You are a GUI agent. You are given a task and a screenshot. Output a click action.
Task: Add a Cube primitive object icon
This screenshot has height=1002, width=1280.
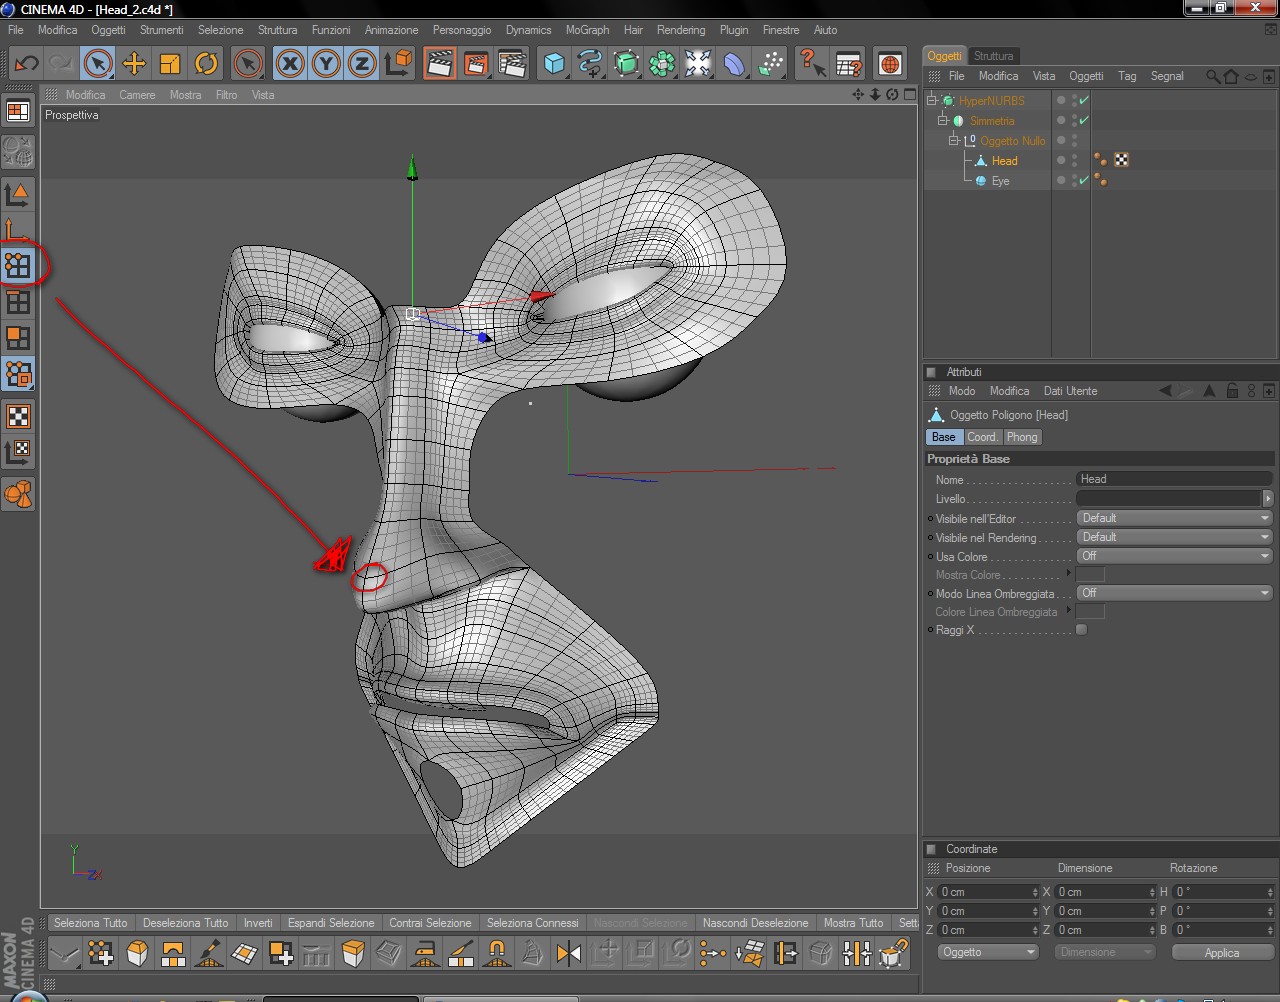click(554, 64)
